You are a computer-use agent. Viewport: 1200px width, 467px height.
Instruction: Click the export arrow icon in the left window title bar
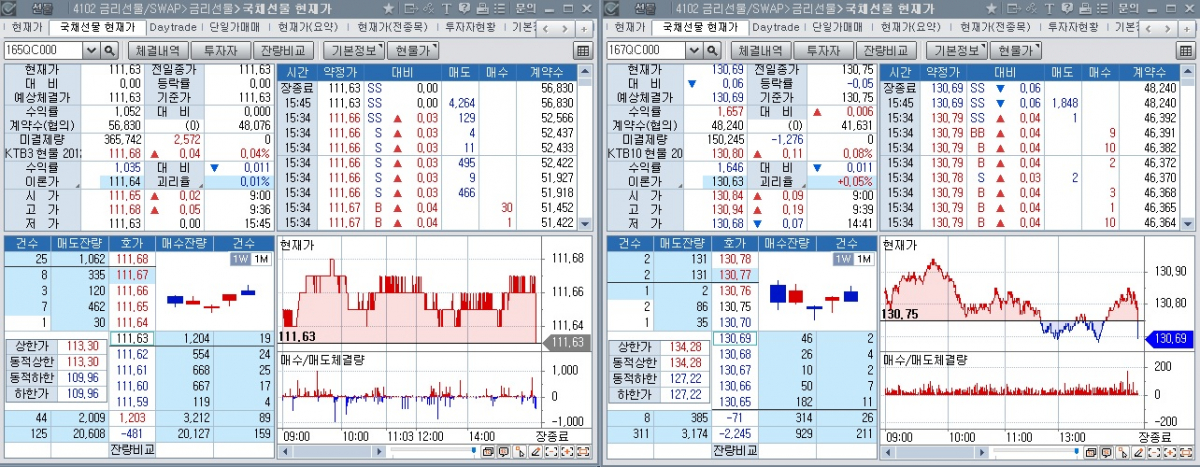click(411, 8)
